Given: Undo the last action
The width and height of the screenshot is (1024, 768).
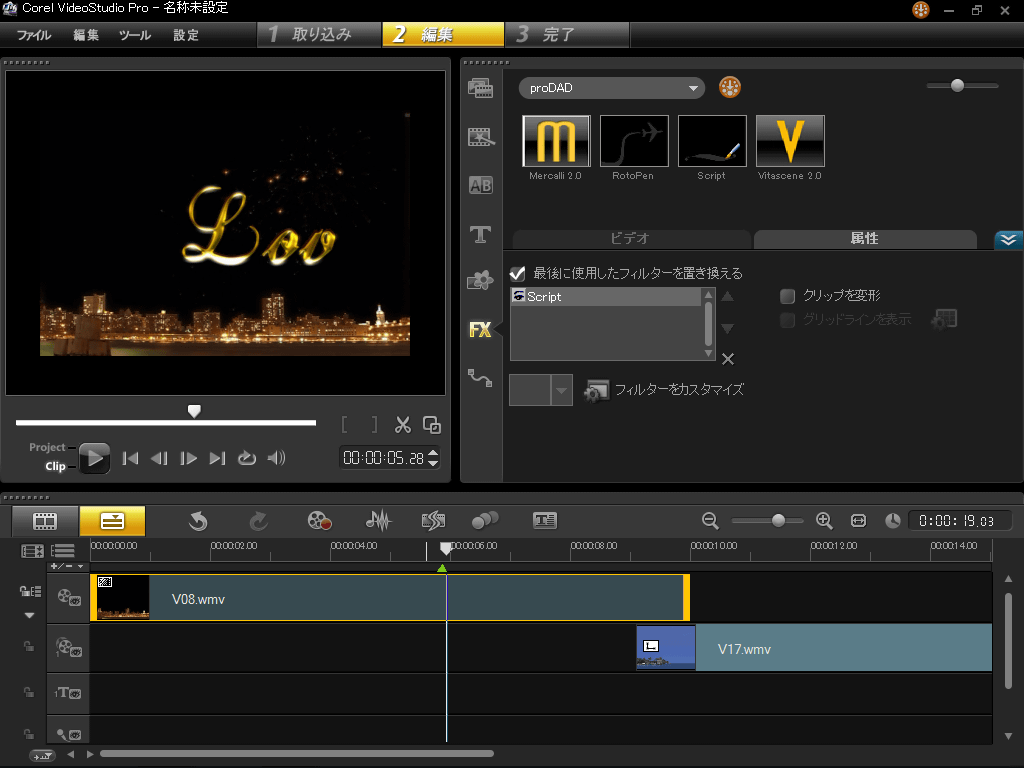Looking at the screenshot, I should point(199,521).
